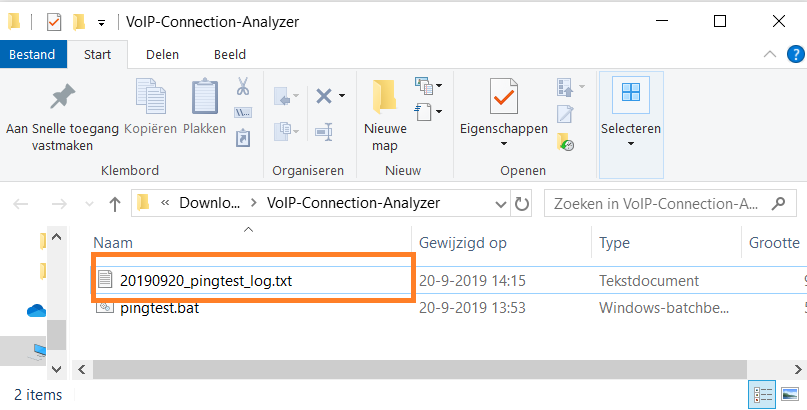The image size is (807, 410).
Task: Refresh the VoIP-Connection-Analyzer folder view
Action: [521, 203]
